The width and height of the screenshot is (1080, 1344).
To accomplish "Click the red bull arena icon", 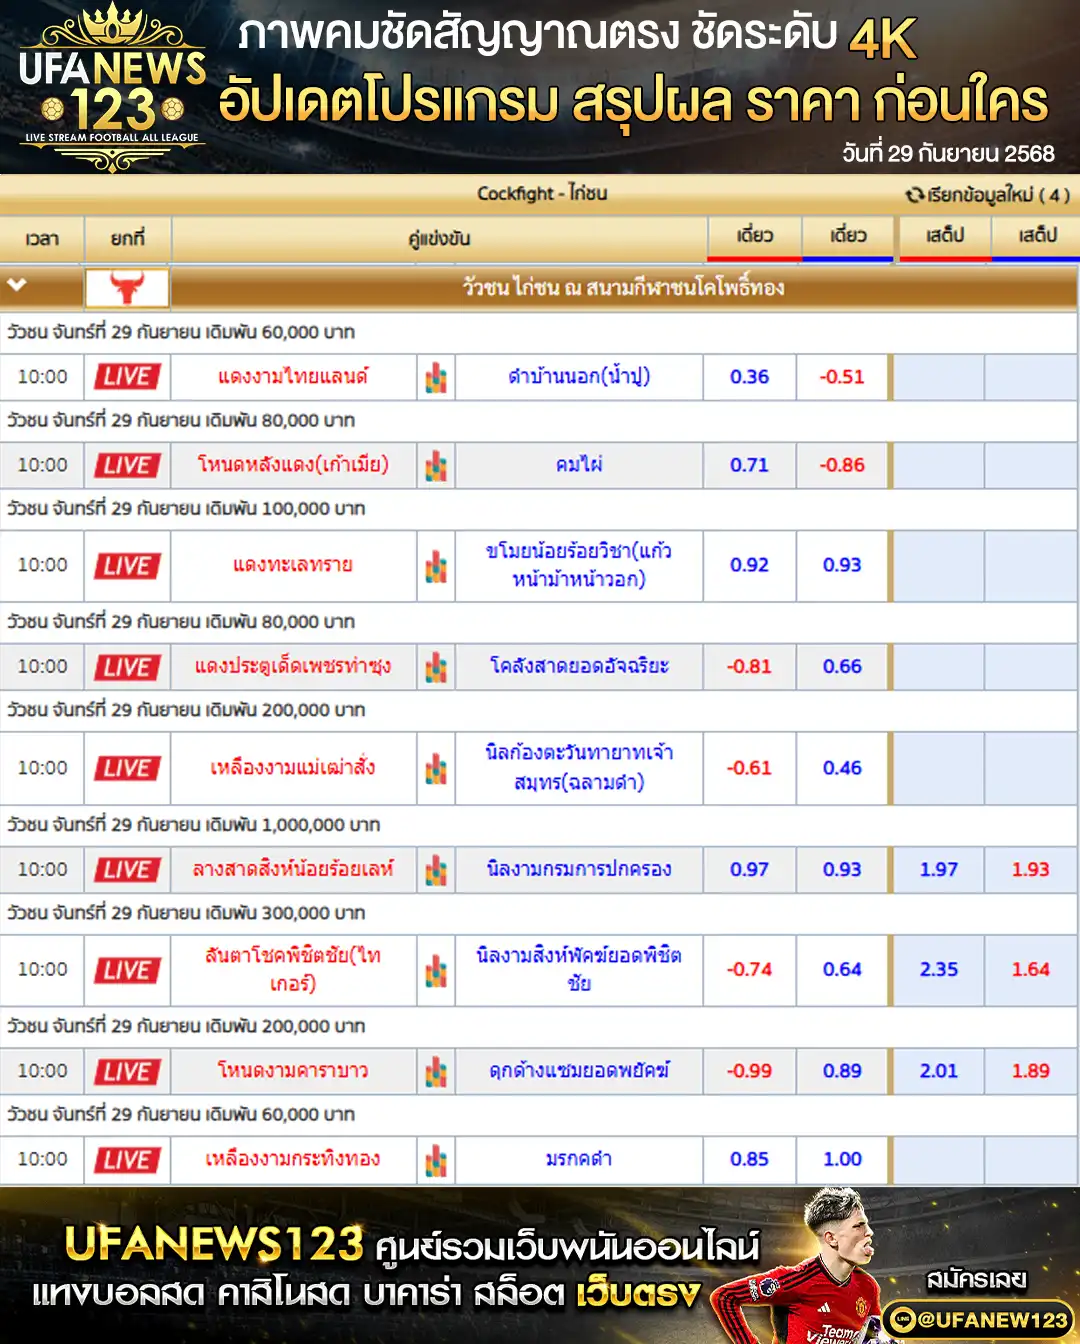I will (127, 288).
